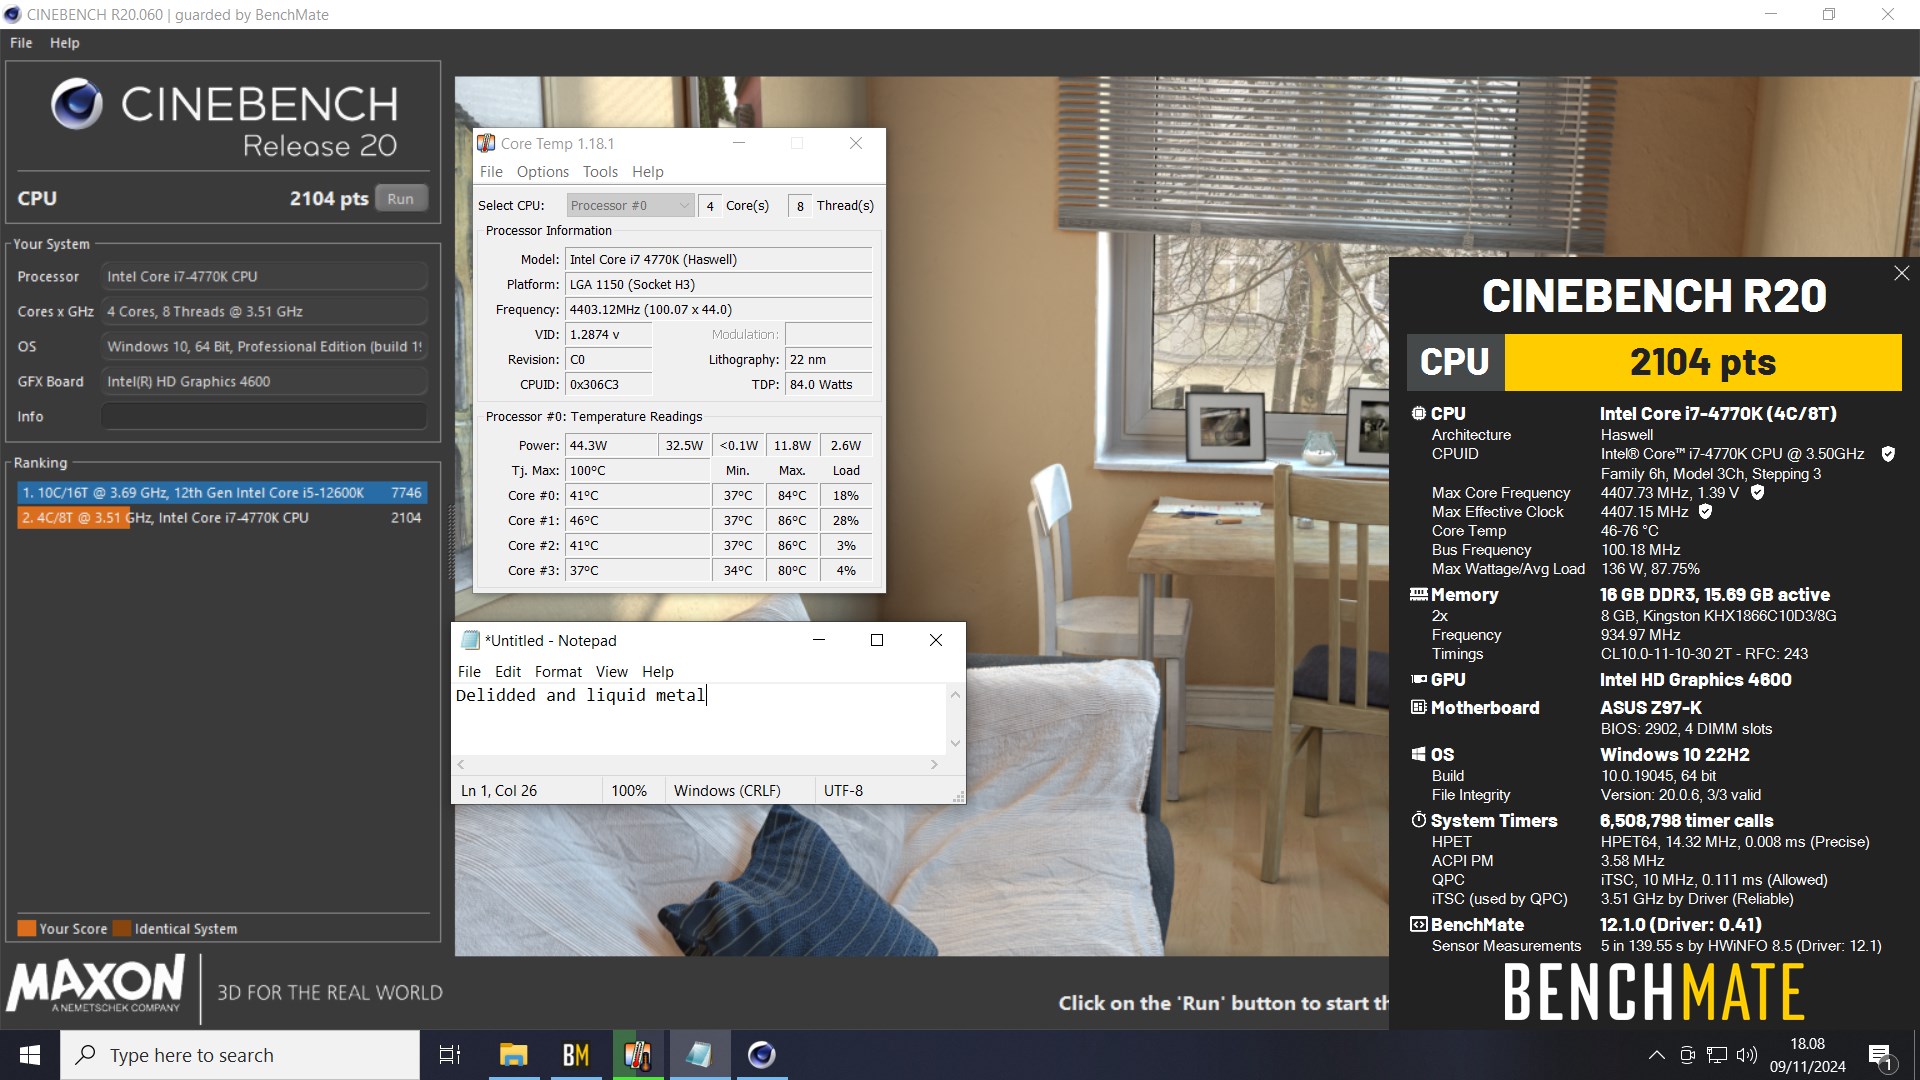Close the BenchMate result overlay
Screen dimensions: 1920x1080
(1901, 273)
